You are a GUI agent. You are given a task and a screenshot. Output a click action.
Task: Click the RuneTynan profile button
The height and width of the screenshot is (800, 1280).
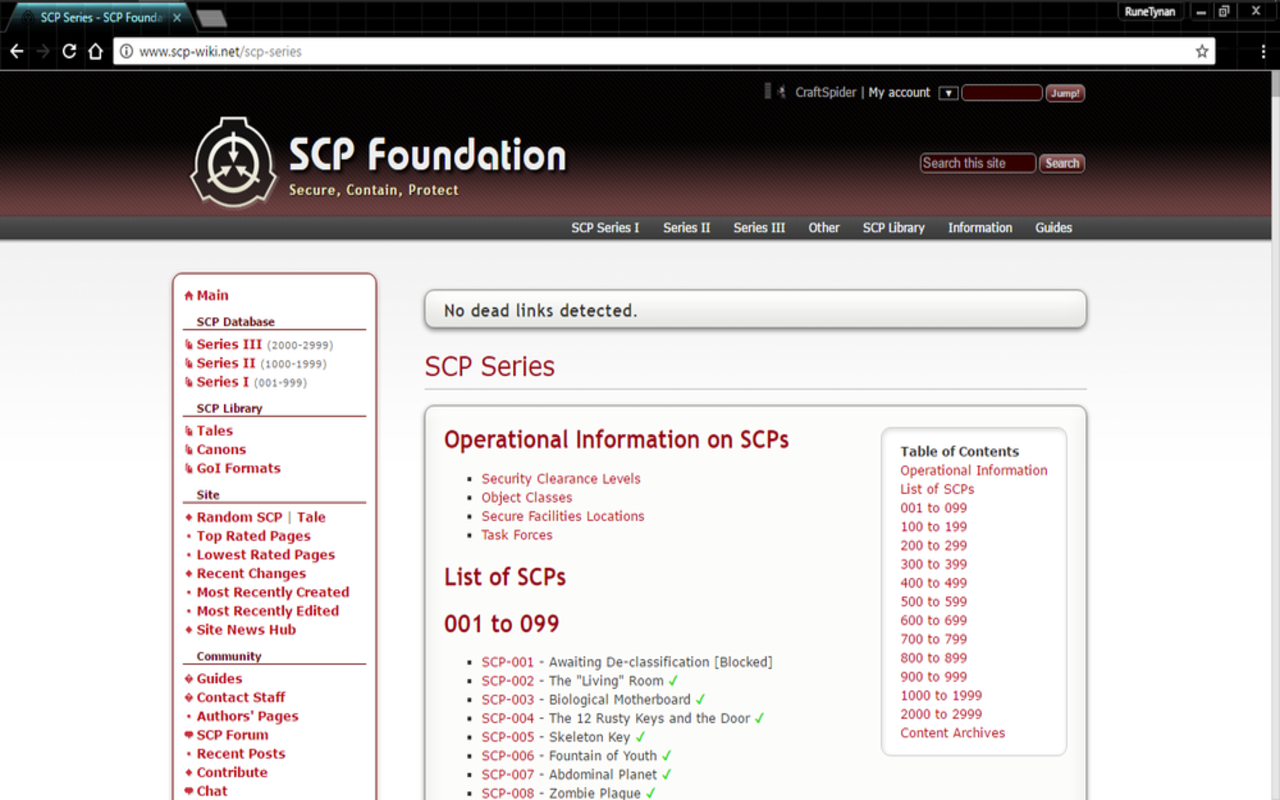1150,11
